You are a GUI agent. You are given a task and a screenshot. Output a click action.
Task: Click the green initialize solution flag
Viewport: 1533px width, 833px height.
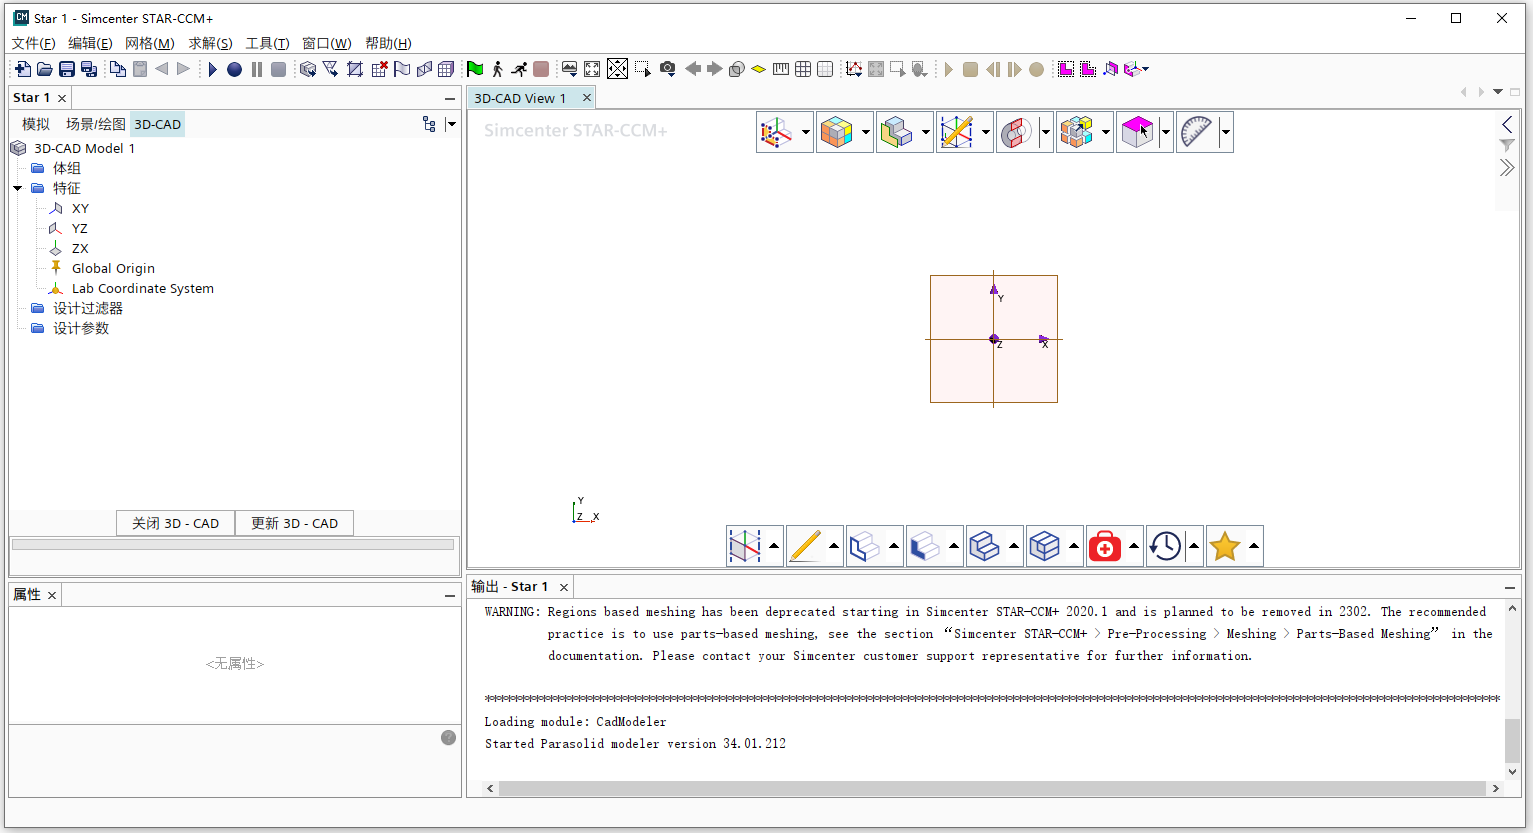(x=475, y=69)
